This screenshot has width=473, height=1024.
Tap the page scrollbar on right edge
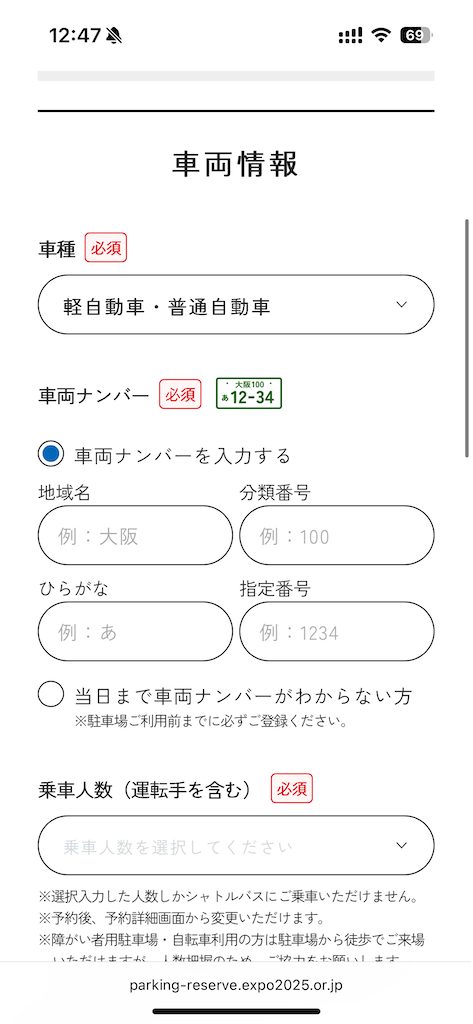pyautogui.click(x=466, y=338)
